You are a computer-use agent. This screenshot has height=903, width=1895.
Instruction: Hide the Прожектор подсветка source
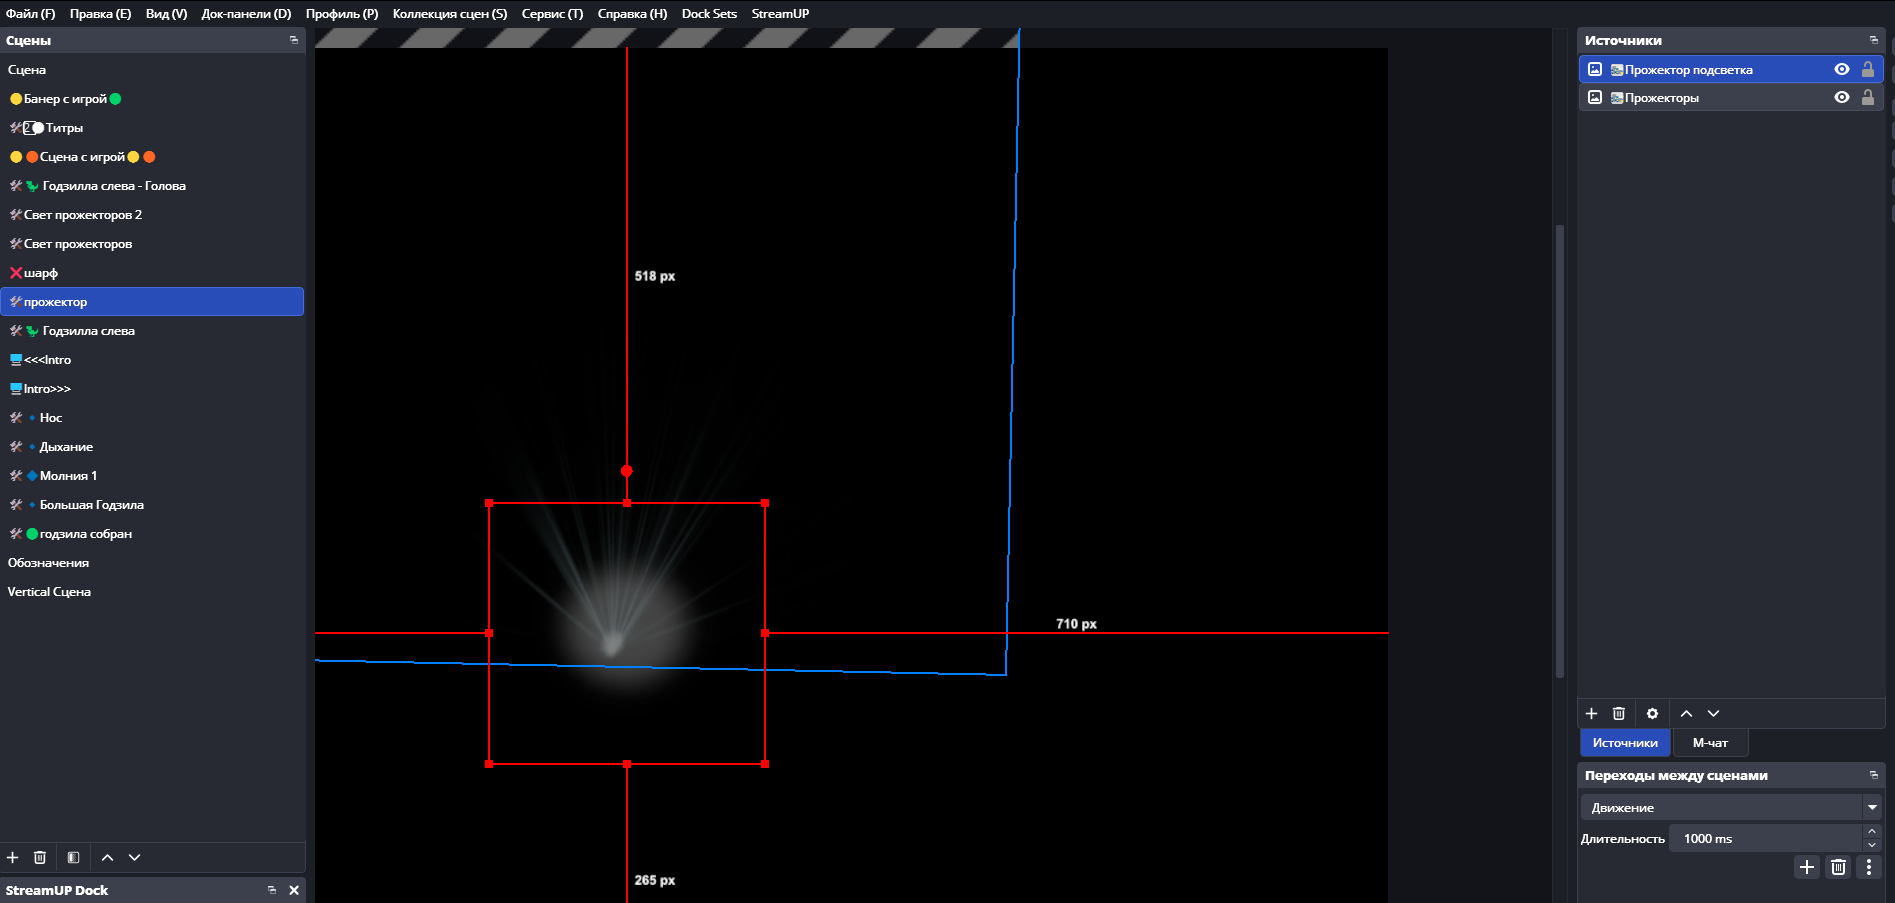[x=1841, y=70]
